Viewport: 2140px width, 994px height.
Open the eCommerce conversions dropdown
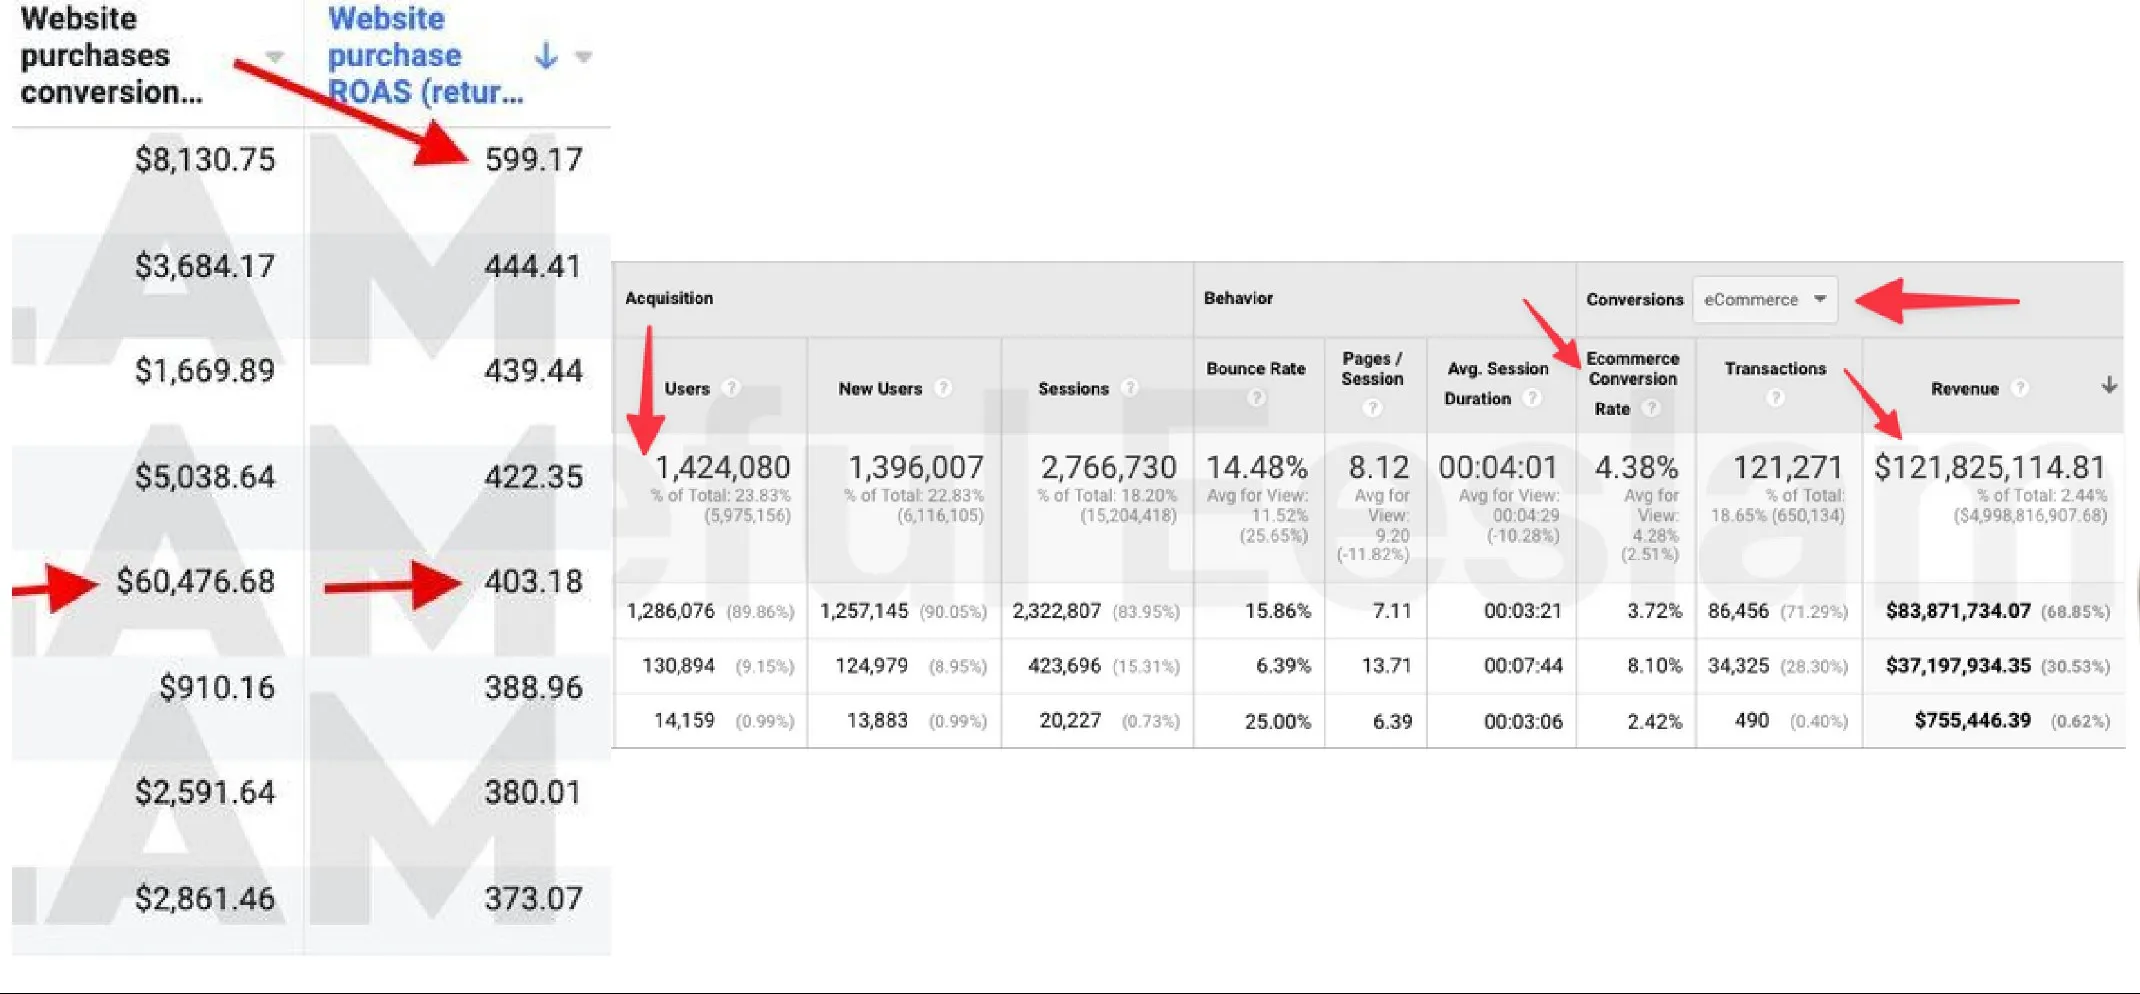point(1765,300)
